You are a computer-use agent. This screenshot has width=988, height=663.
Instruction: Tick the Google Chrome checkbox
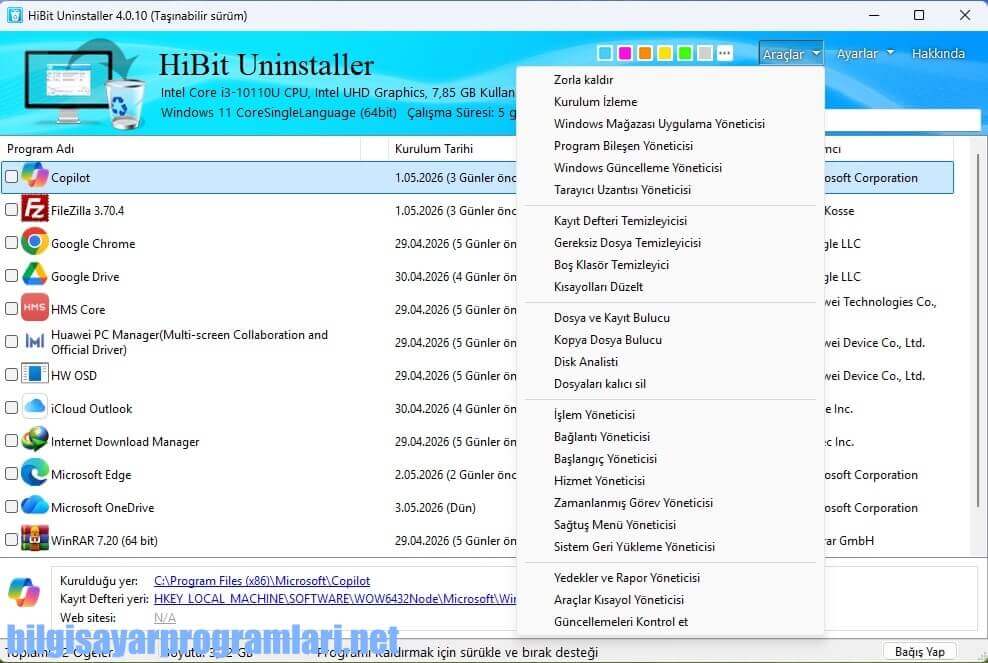coord(11,243)
